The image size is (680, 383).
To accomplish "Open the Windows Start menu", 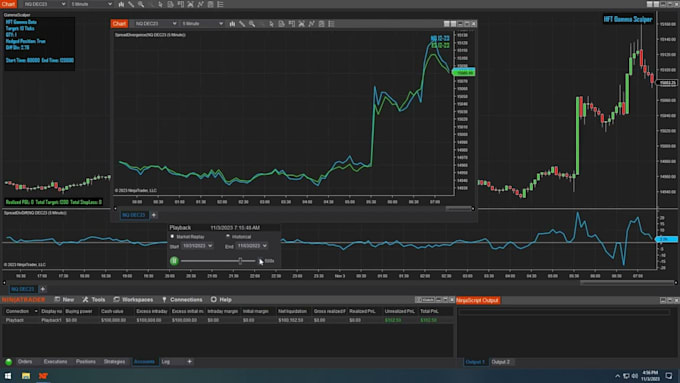I will pyautogui.click(x=8, y=376).
